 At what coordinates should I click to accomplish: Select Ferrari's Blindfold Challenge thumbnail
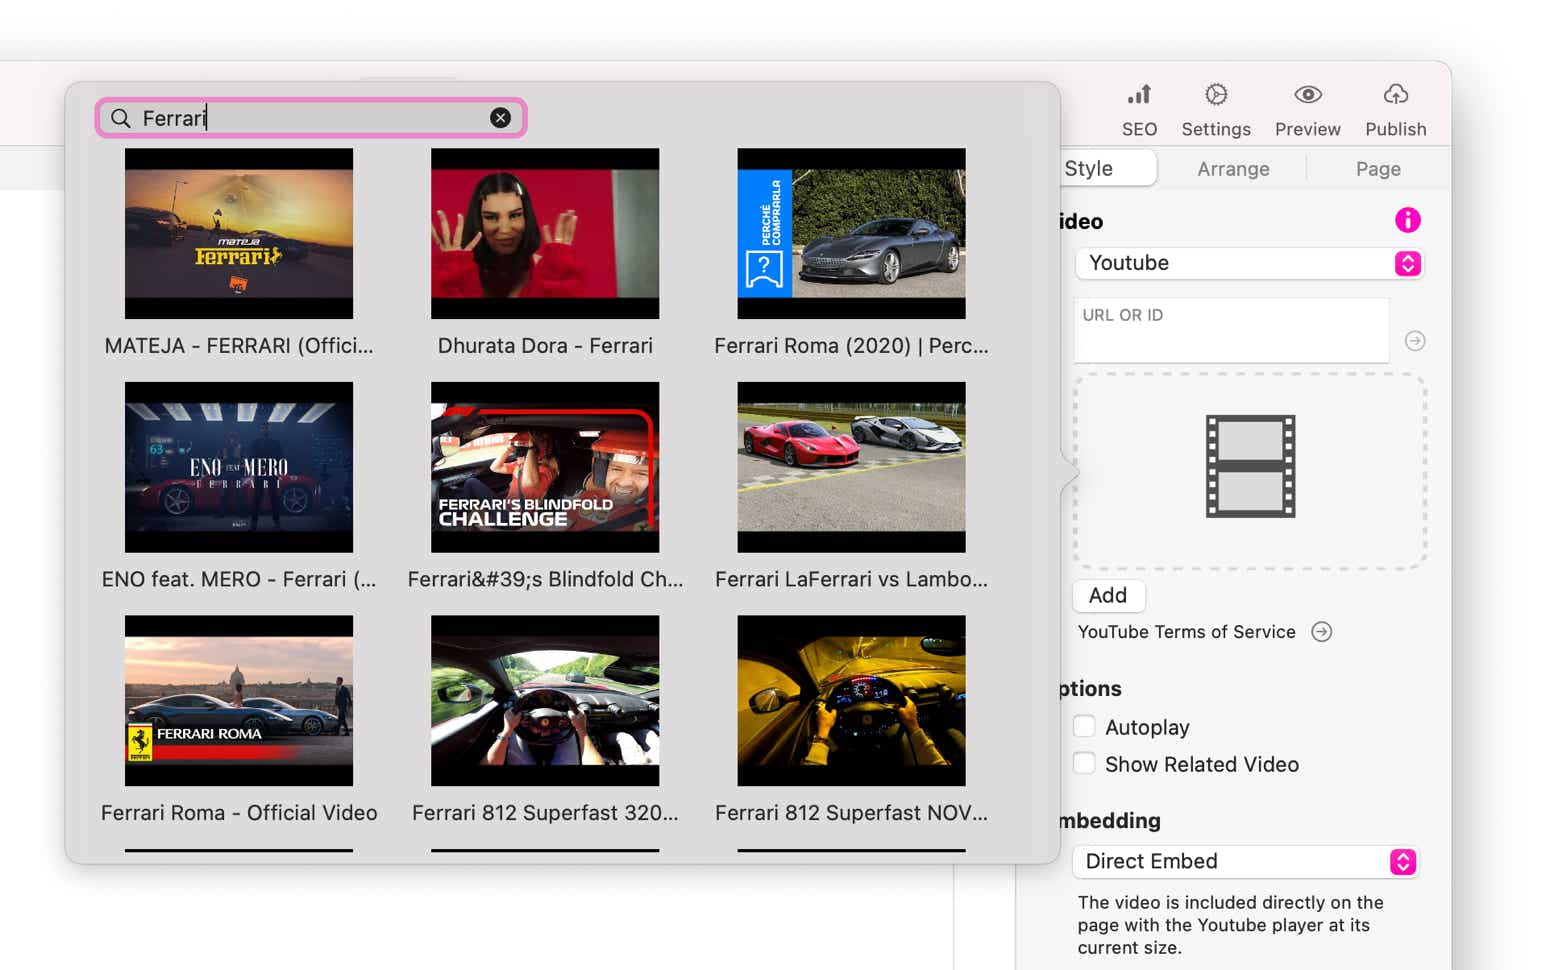pyautogui.click(x=545, y=467)
